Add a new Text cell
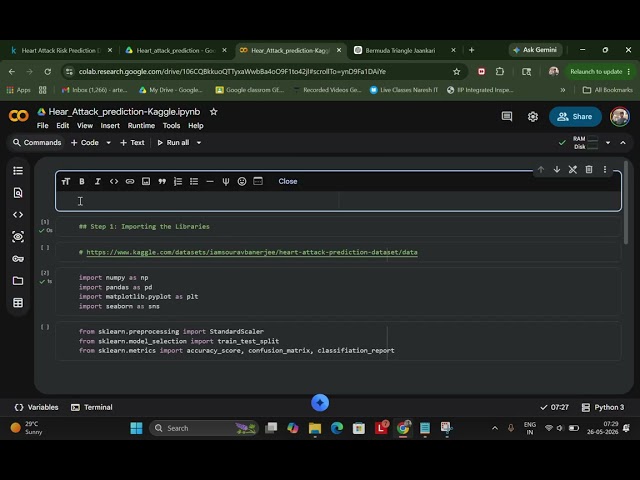Screen dimensions: 640x480 (132, 142)
